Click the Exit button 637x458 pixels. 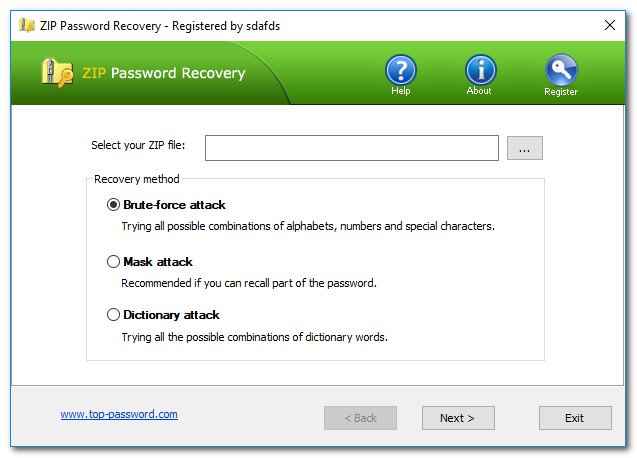pyautogui.click(x=574, y=418)
